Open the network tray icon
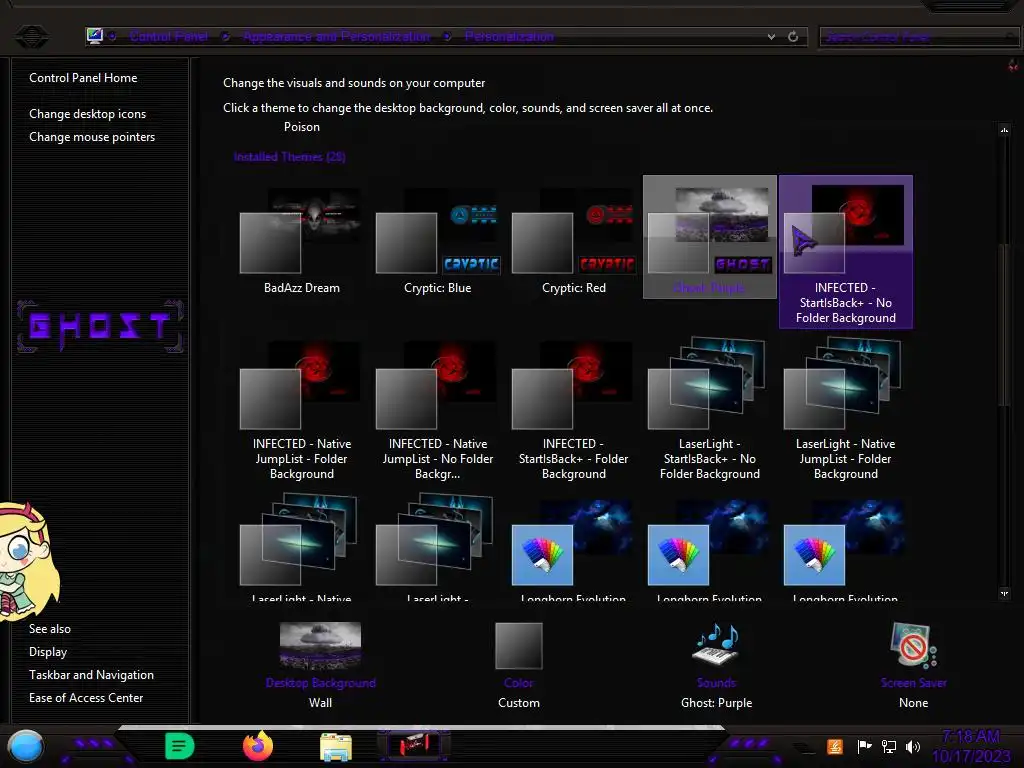 pyautogui.click(x=889, y=746)
